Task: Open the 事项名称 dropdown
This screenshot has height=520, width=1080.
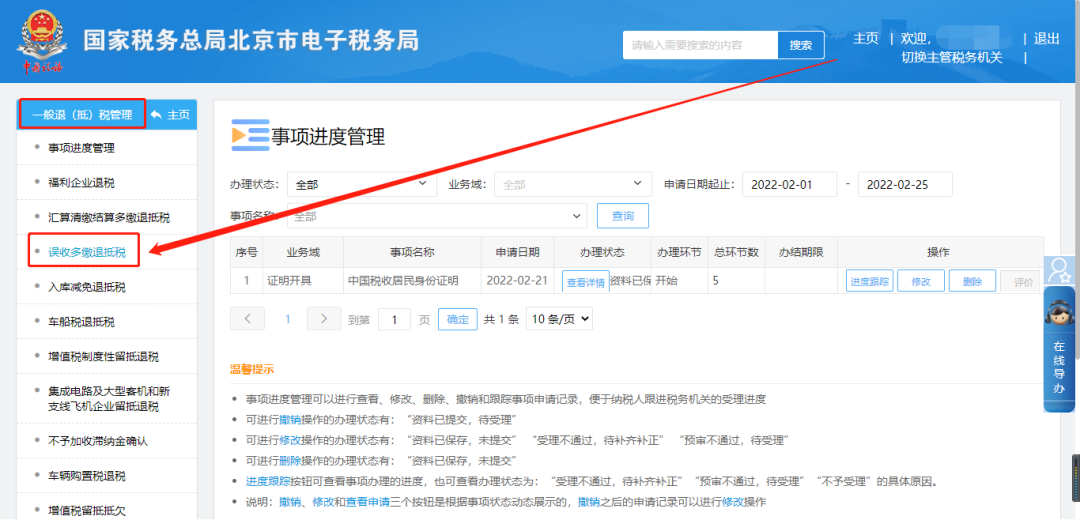Action: [437, 216]
